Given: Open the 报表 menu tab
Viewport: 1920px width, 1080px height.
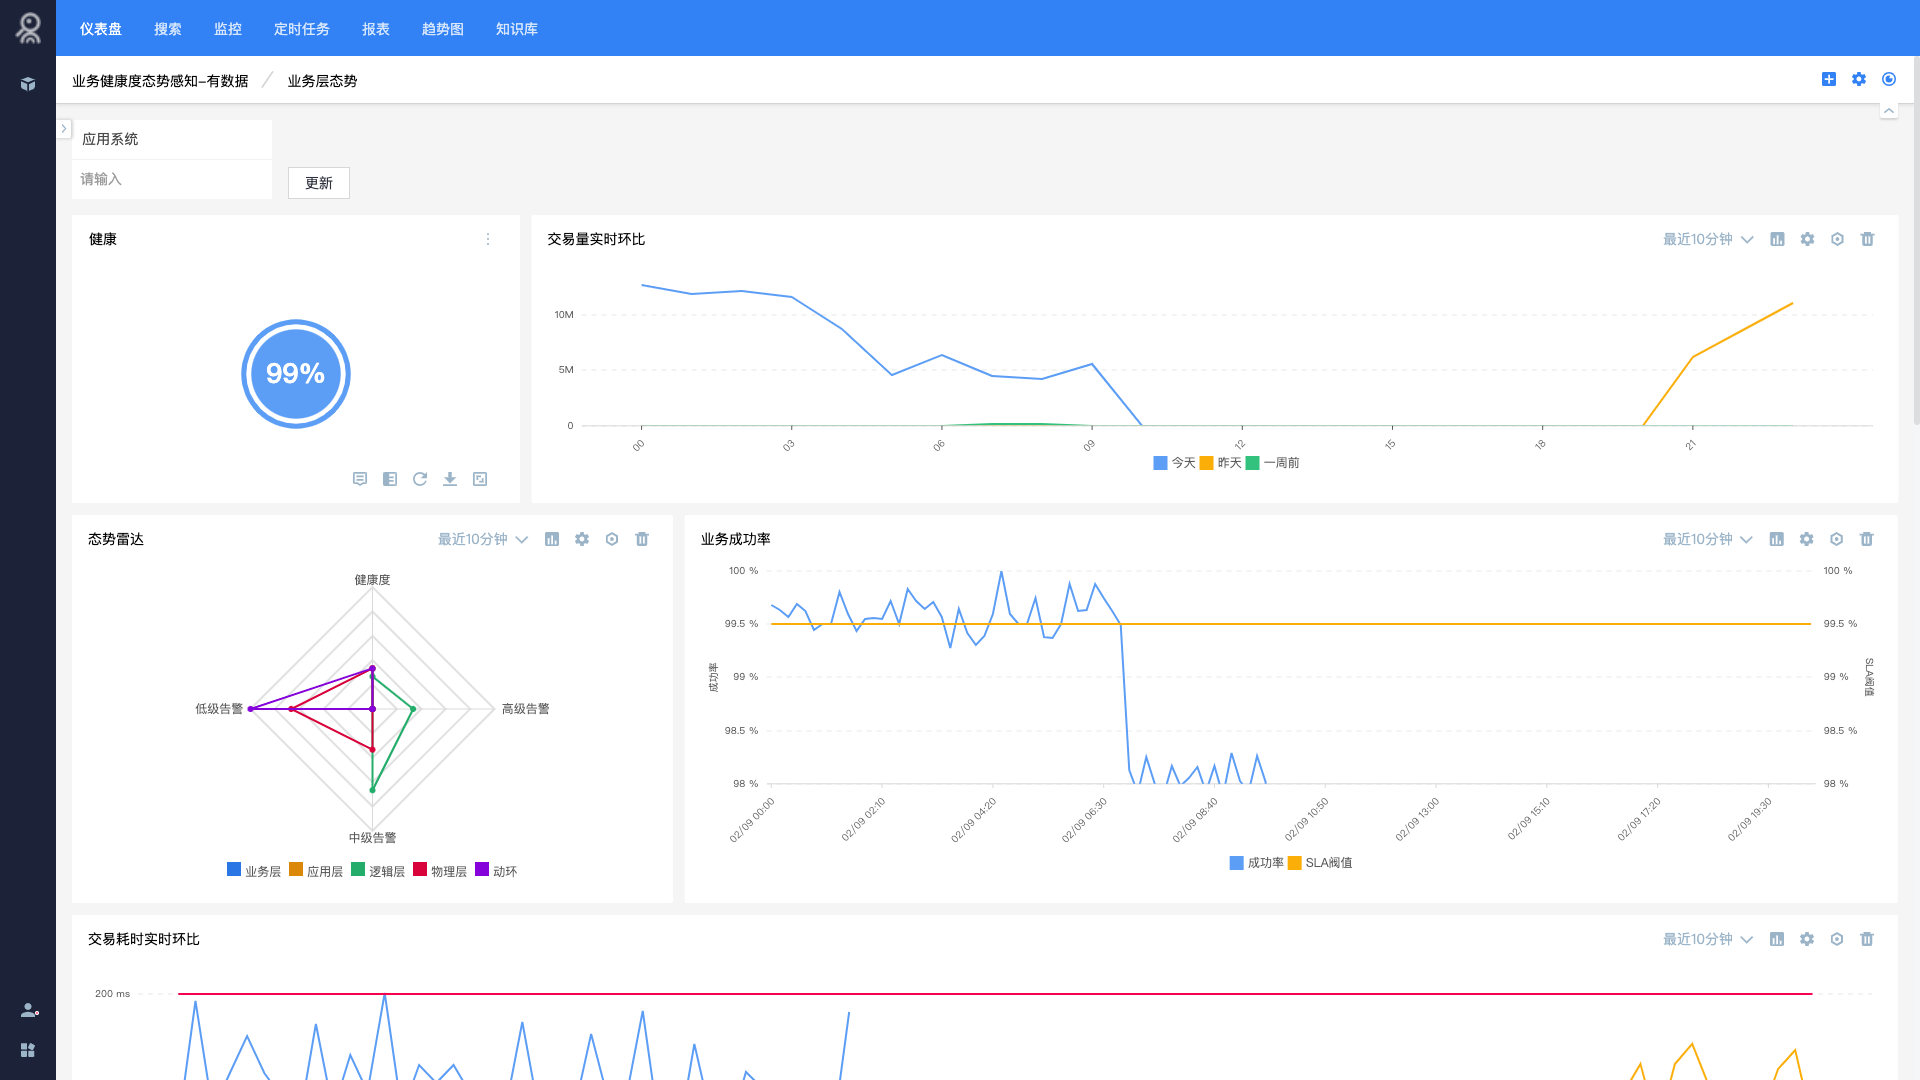Looking at the screenshot, I should point(376,29).
